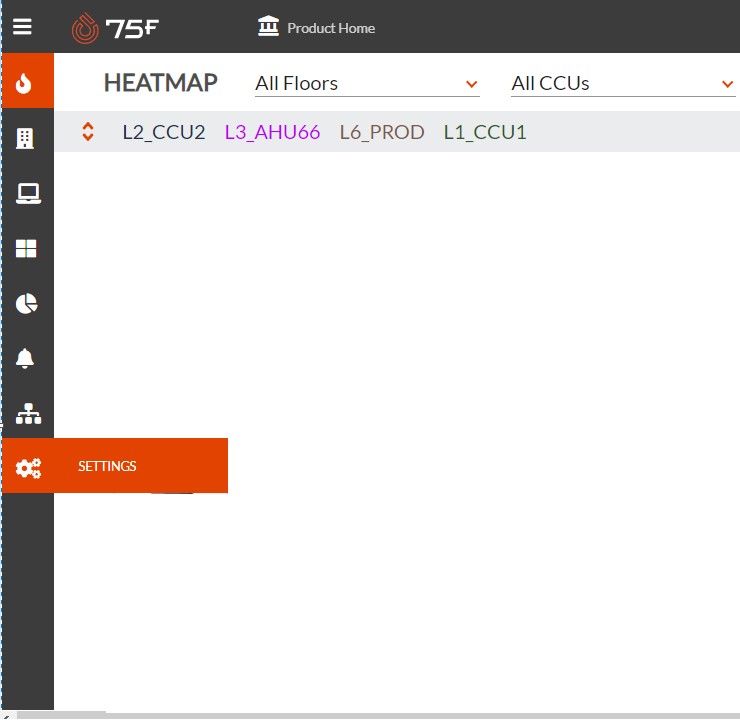This screenshot has height=720, width=740.
Task: Choose the L6_PROD item
Action: tap(382, 132)
